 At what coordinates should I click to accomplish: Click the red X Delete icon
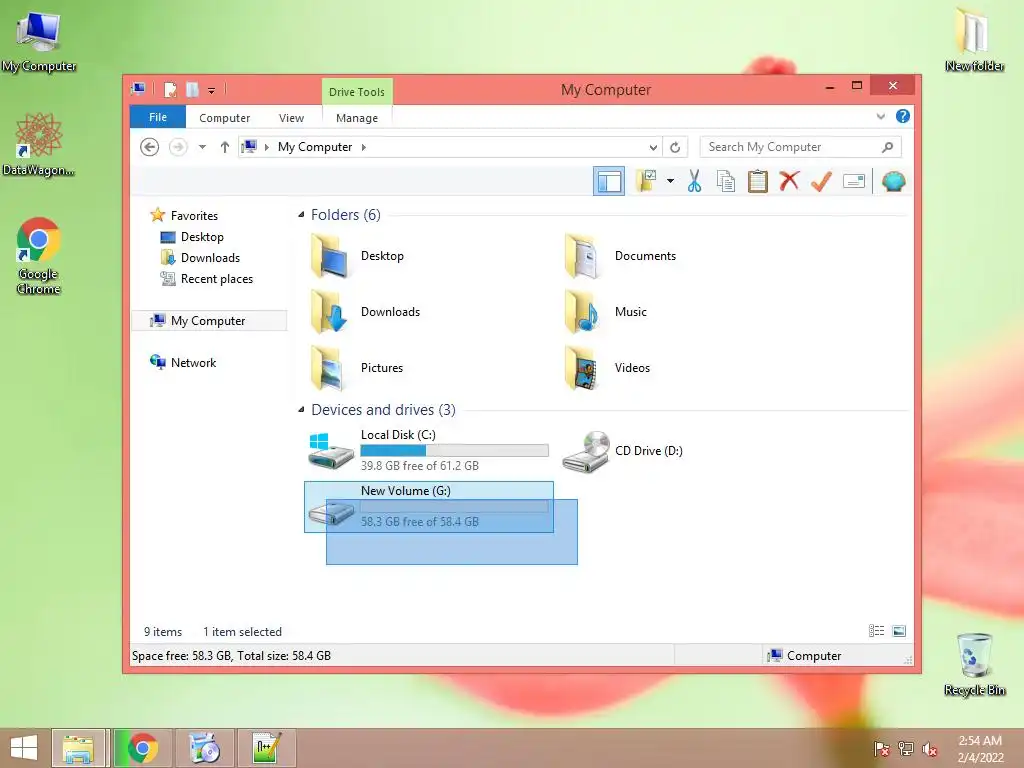[789, 181]
